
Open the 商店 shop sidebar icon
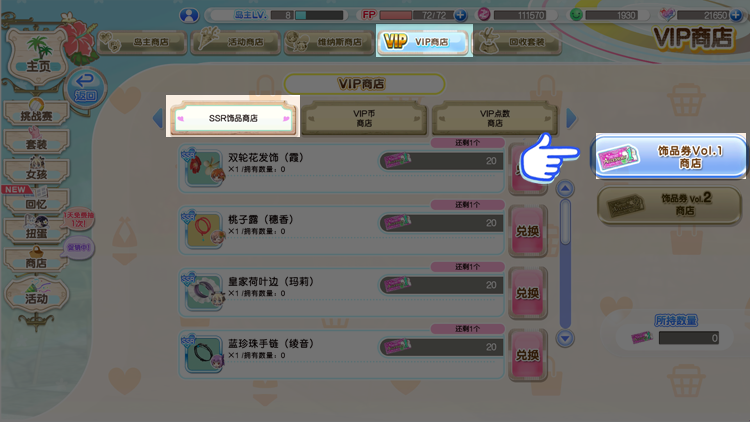pyautogui.click(x=36, y=260)
